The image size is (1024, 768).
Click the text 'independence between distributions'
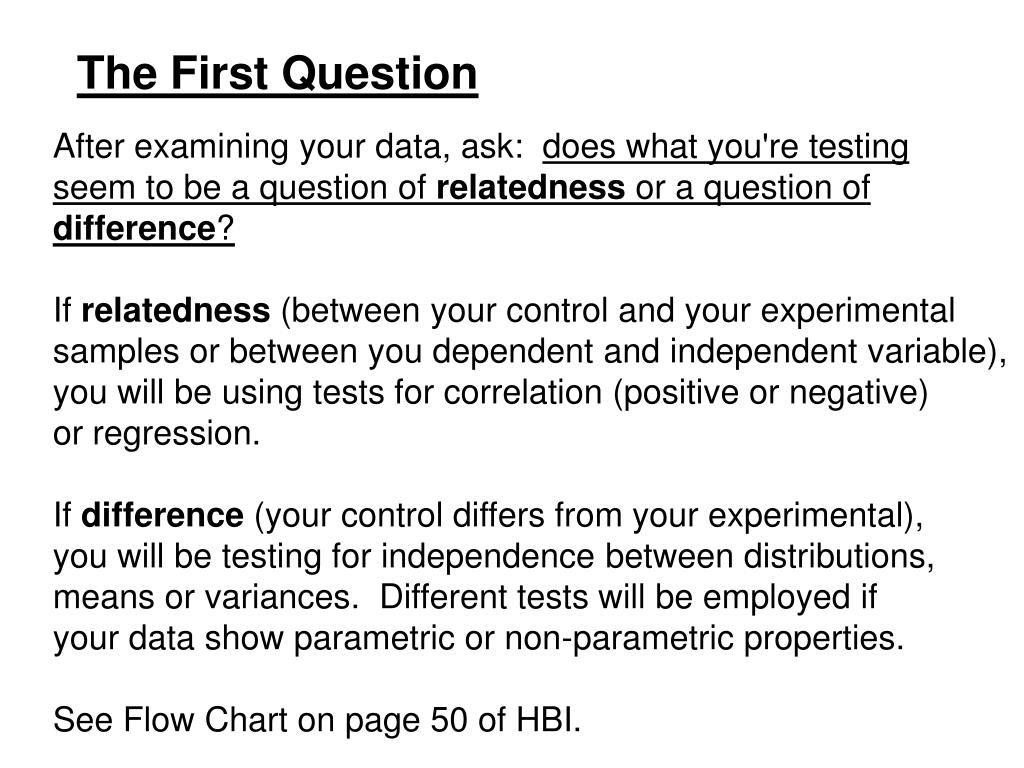coord(654,556)
